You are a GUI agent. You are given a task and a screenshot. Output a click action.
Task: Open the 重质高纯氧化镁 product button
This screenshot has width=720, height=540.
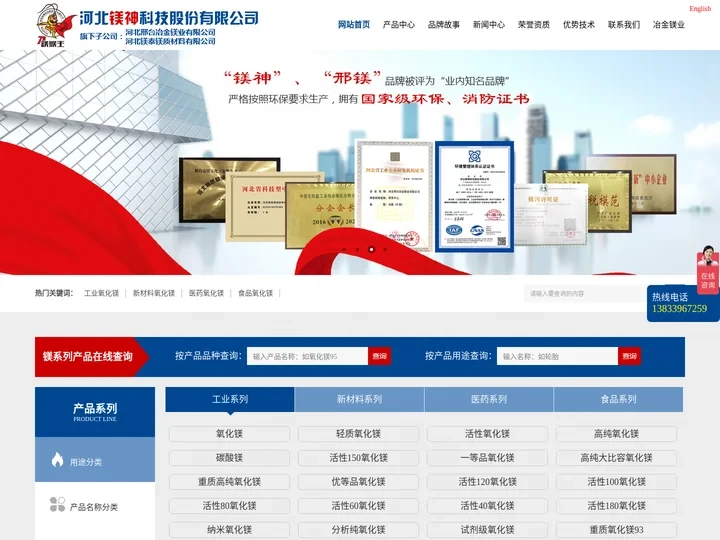point(229,482)
